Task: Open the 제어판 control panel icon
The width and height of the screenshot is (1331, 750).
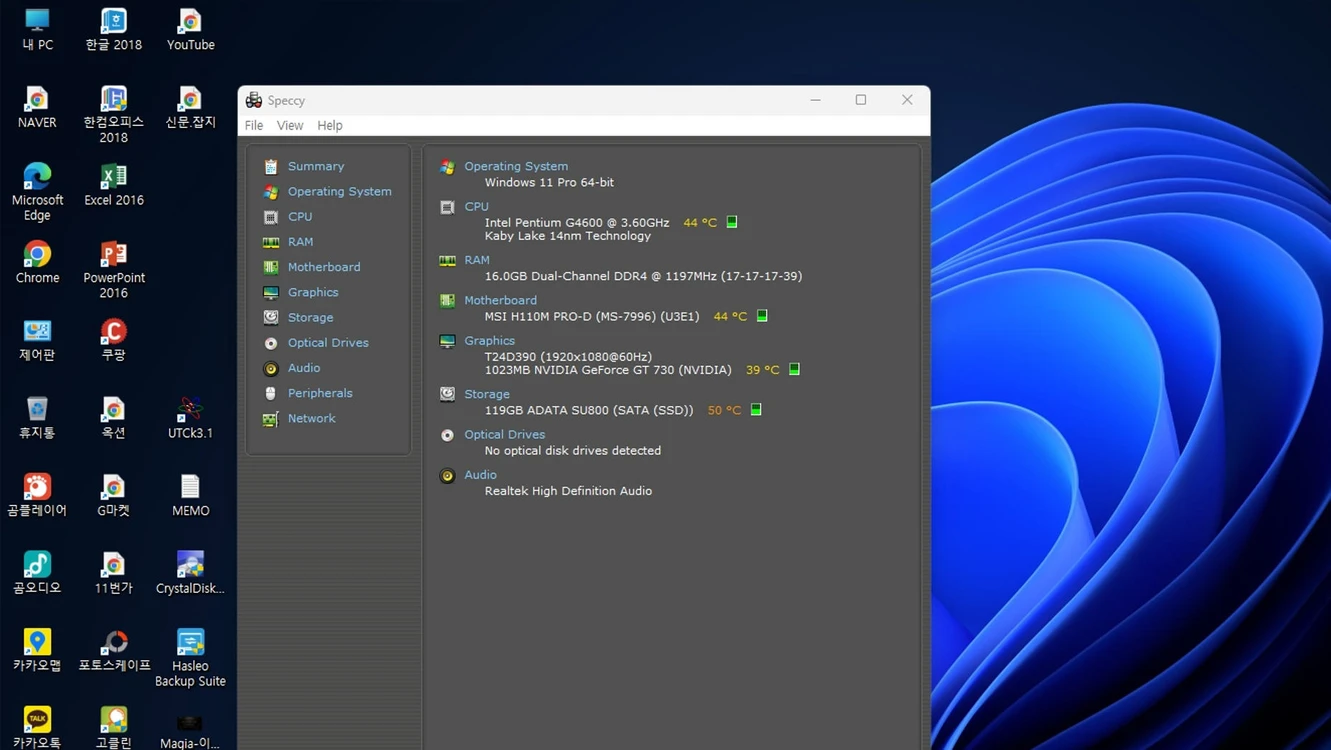Action: coord(37,340)
